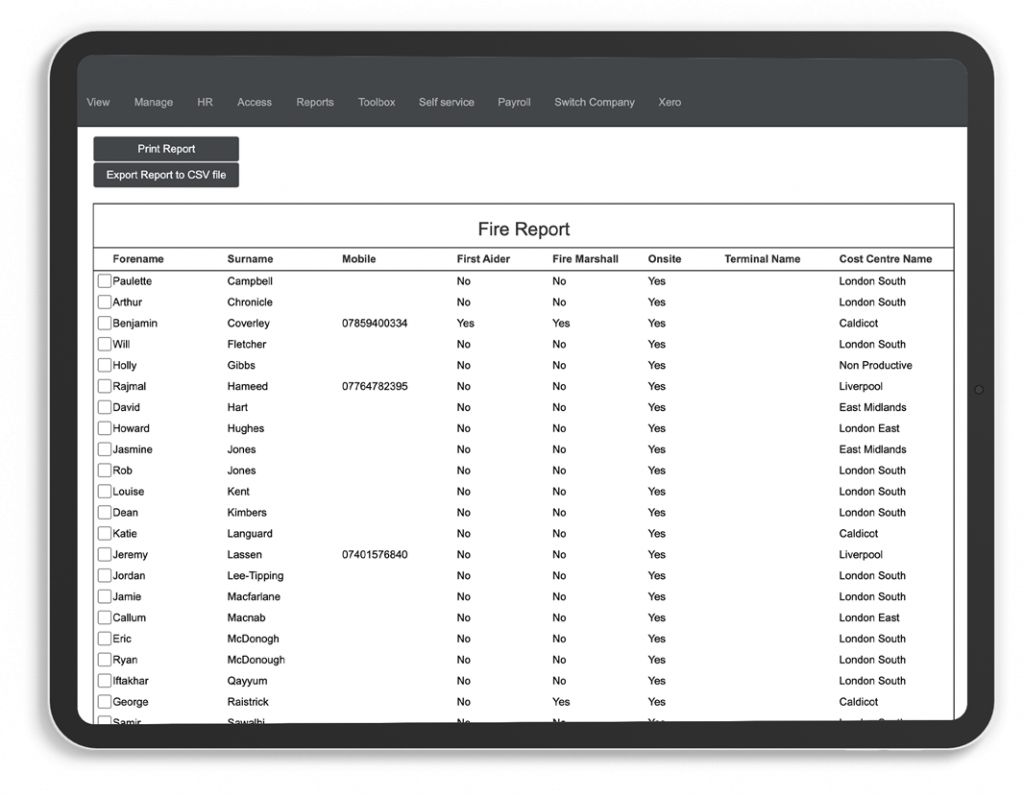Toggle the checkbox for David Hart

tap(104, 407)
